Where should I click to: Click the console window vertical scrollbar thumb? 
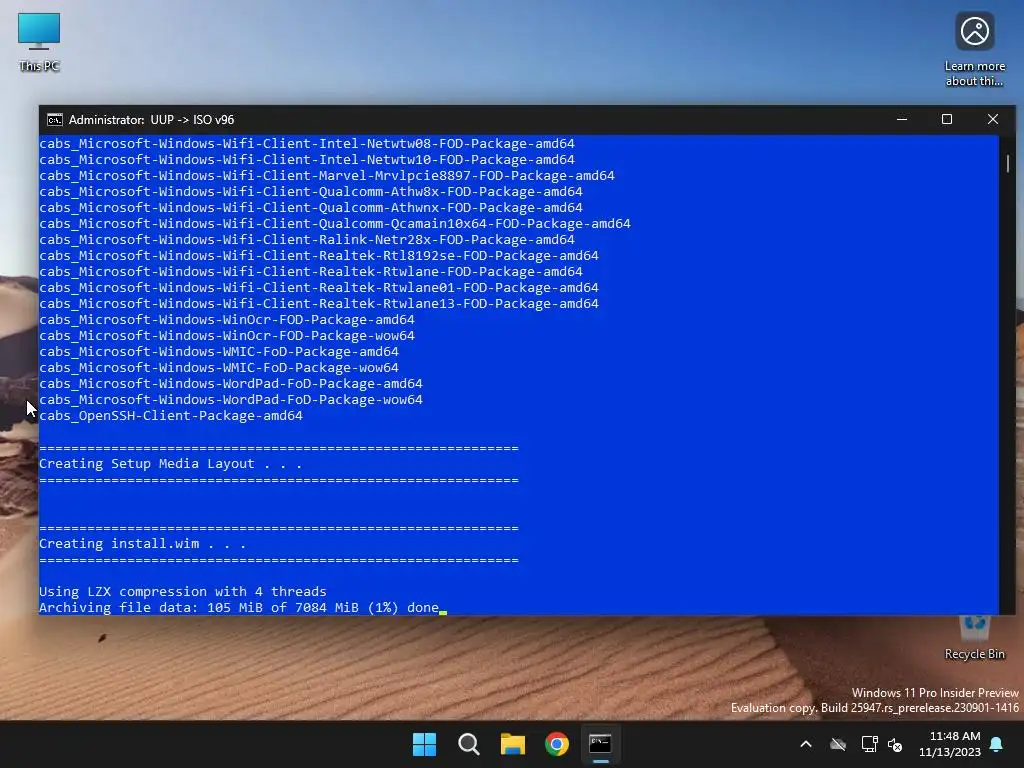pos(1008,163)
